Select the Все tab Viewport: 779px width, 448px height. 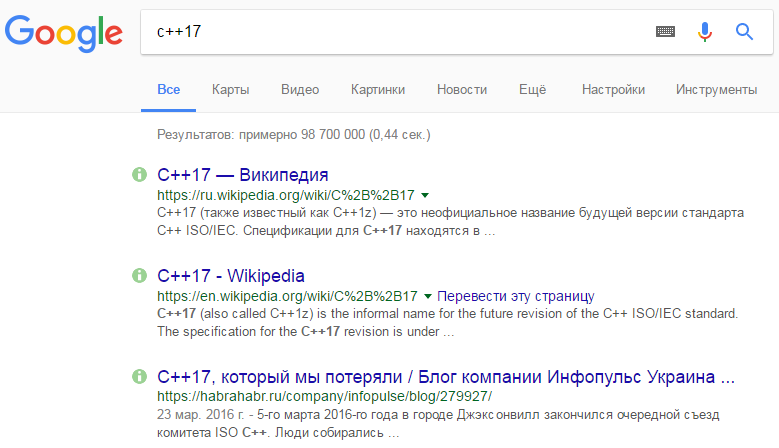point(168,90)
